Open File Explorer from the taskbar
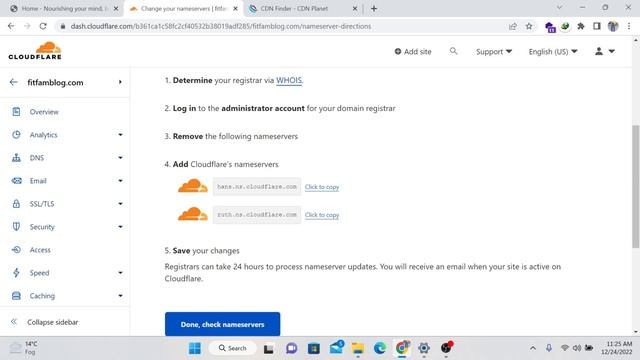Viewport: 640px width, 360px height. (x=358, y=348)
